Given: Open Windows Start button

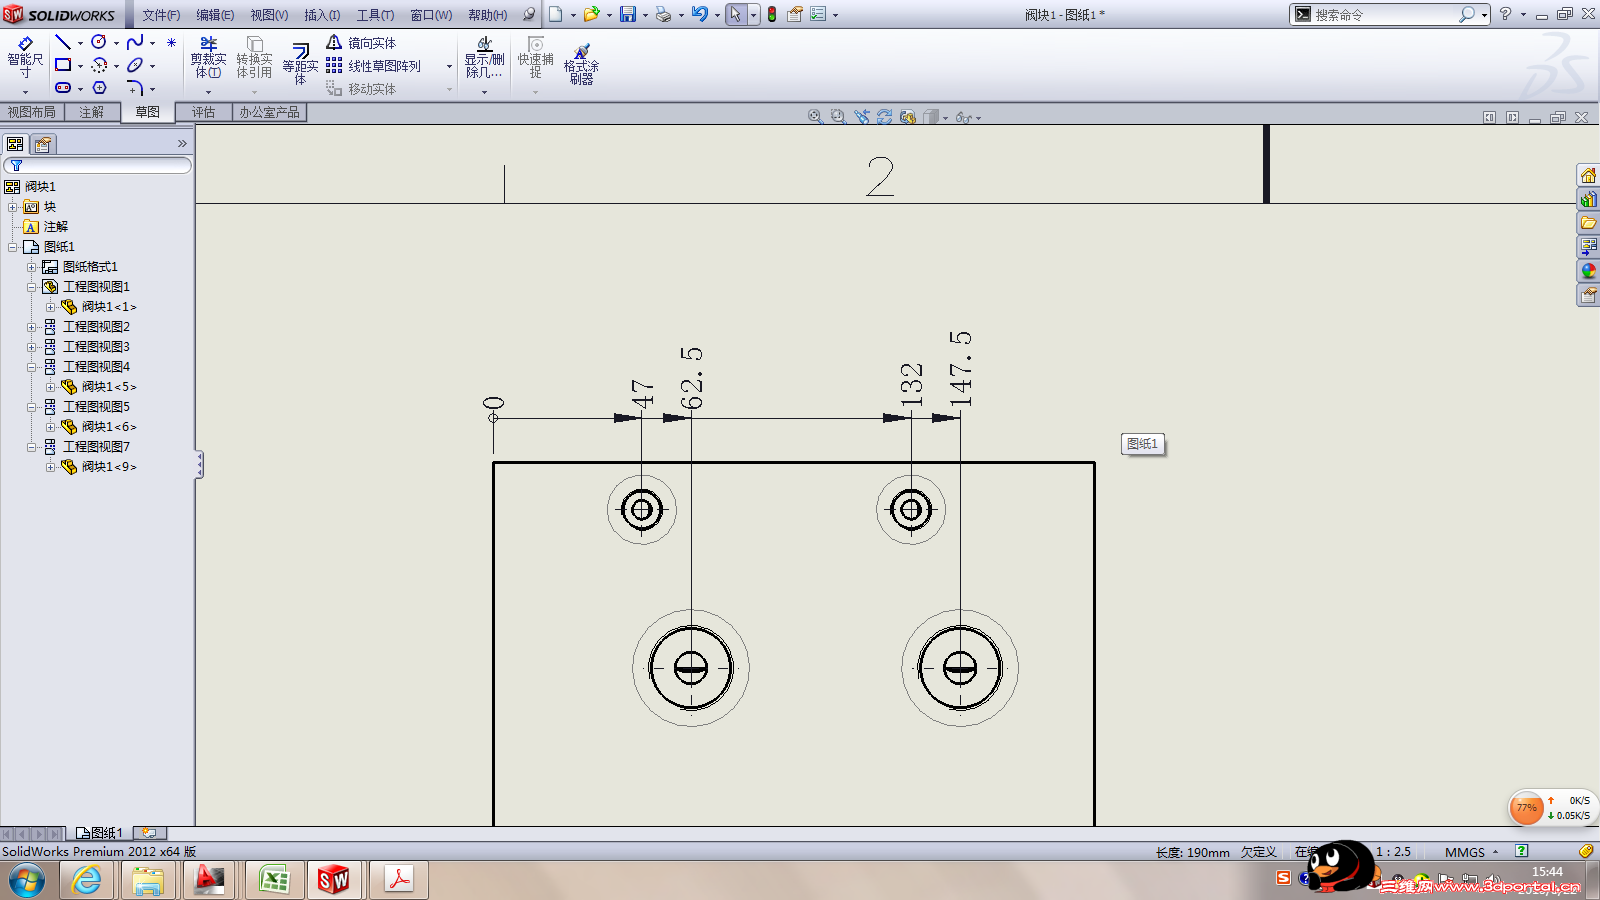Looking at the screenshot, I should pyautogui.click(x=27, y=881).
